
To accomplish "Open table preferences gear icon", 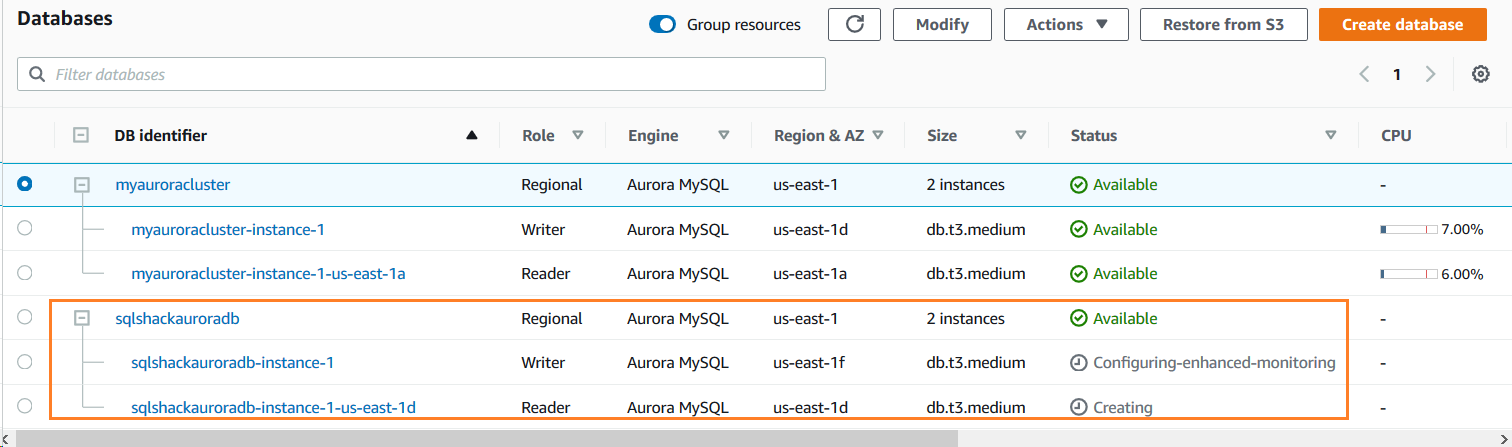I will [x=1481, y=74].
